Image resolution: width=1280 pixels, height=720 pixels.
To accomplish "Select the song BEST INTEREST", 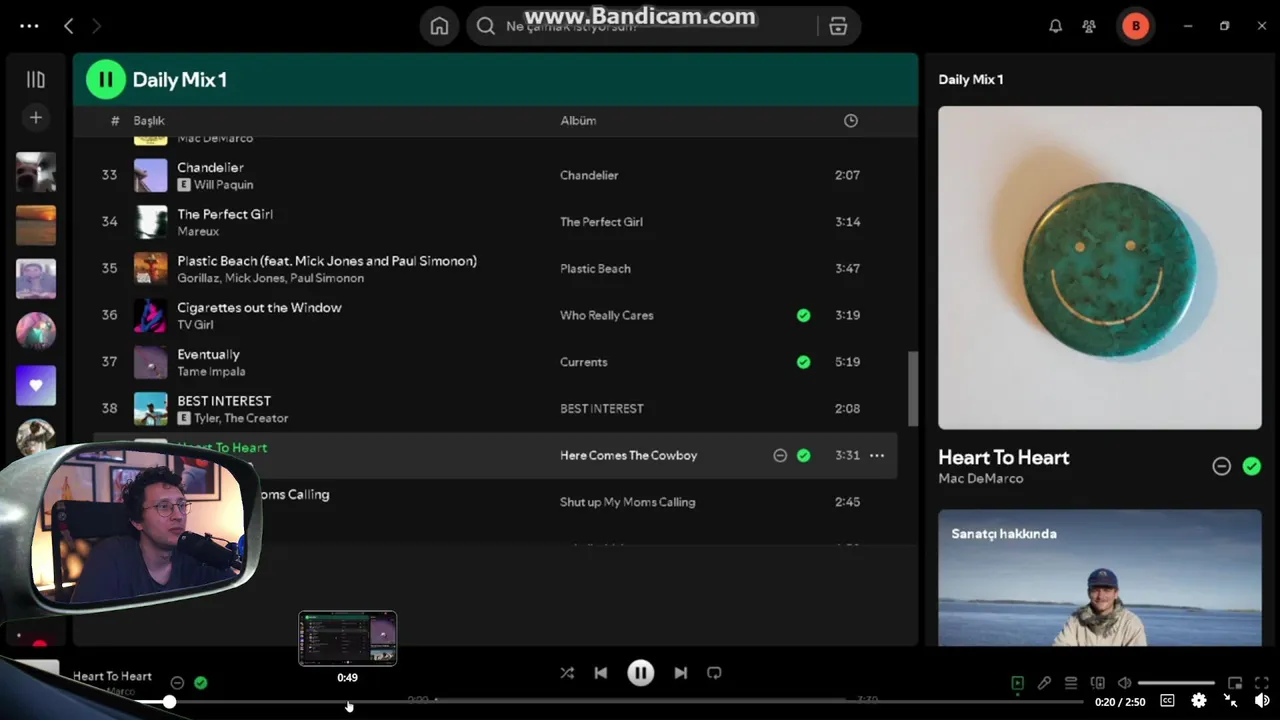I will tap(224, 401).
